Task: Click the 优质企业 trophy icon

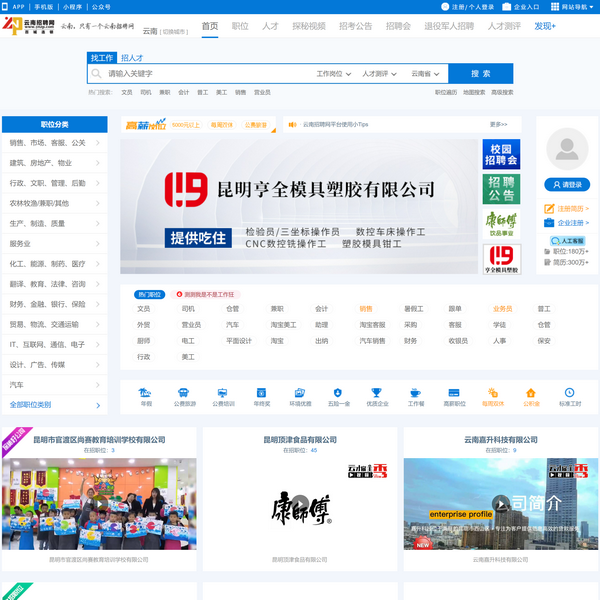Action: [x=376, y=393]
